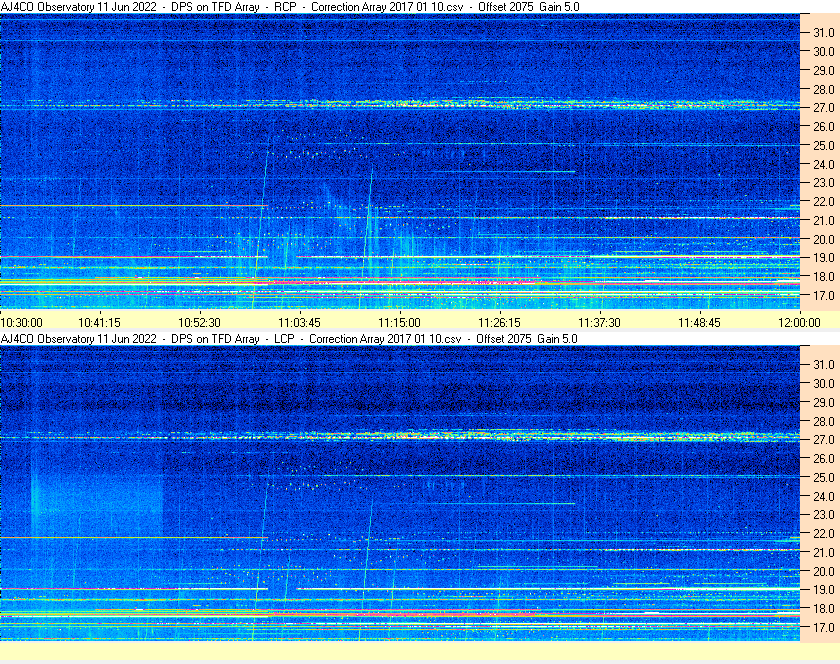Select the 25.0 label on RCP frequency axis

[824, 145]
